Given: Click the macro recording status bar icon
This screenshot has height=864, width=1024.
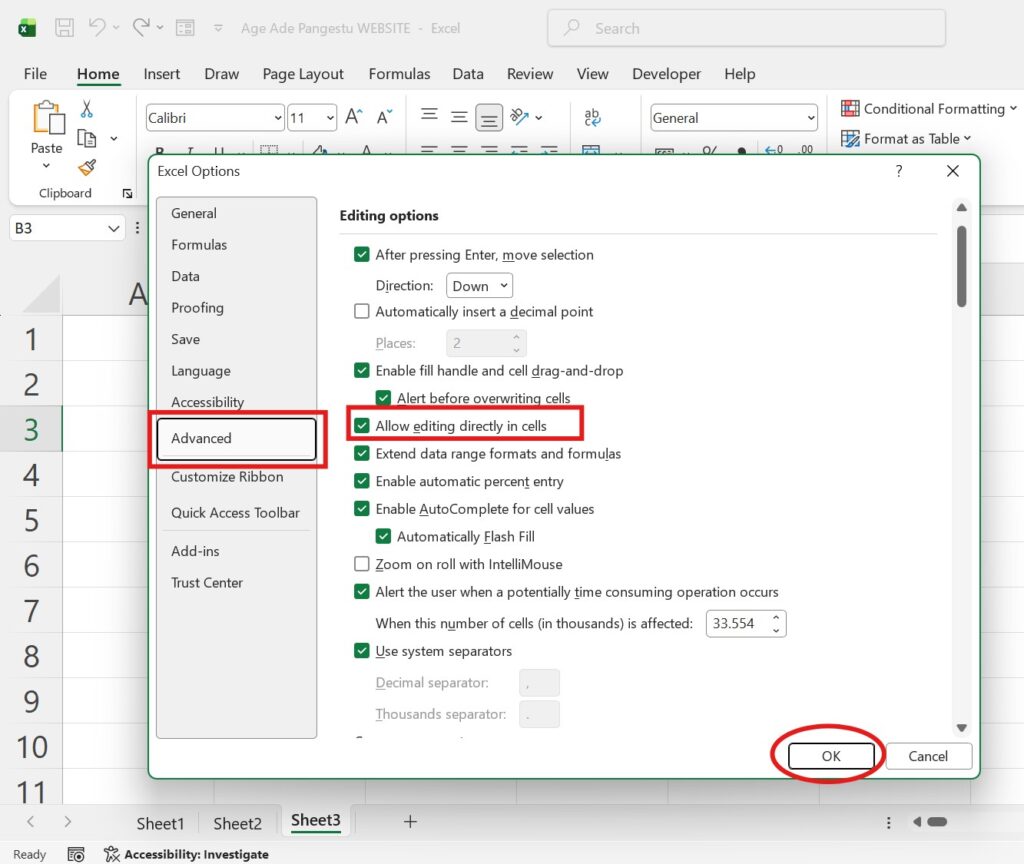Looking at the screenshot, I should (x=76, y=854).
